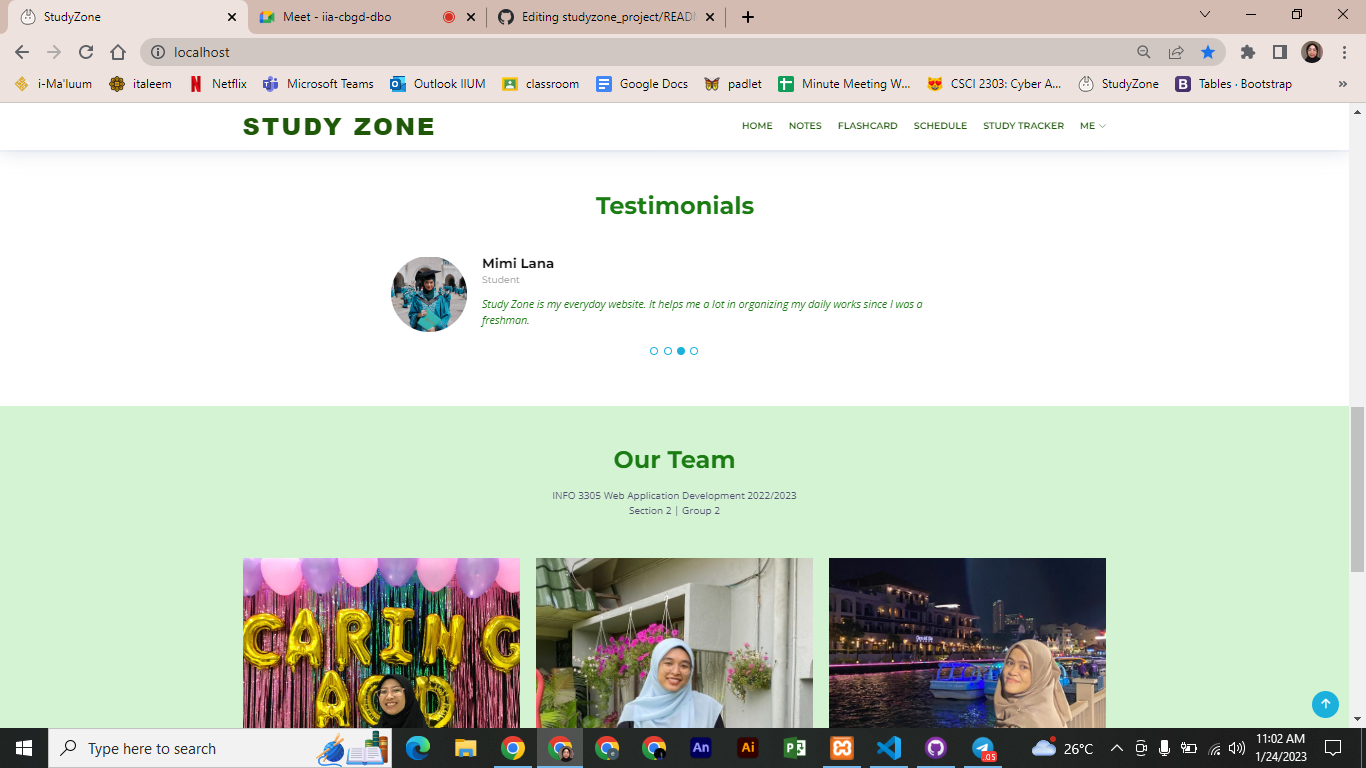
Task: Open the ME dropdown menu
Action: tap(1091, 126)
